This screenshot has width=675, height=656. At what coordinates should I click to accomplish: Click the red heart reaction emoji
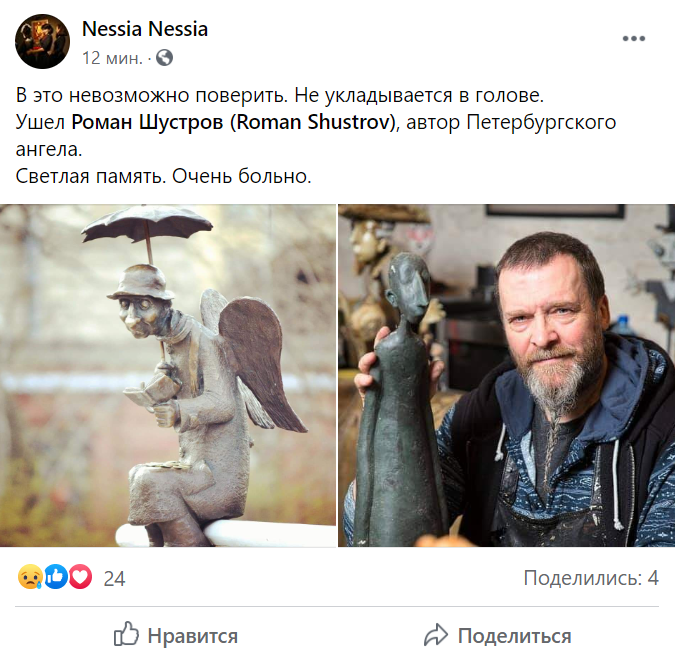click(80, 577)
